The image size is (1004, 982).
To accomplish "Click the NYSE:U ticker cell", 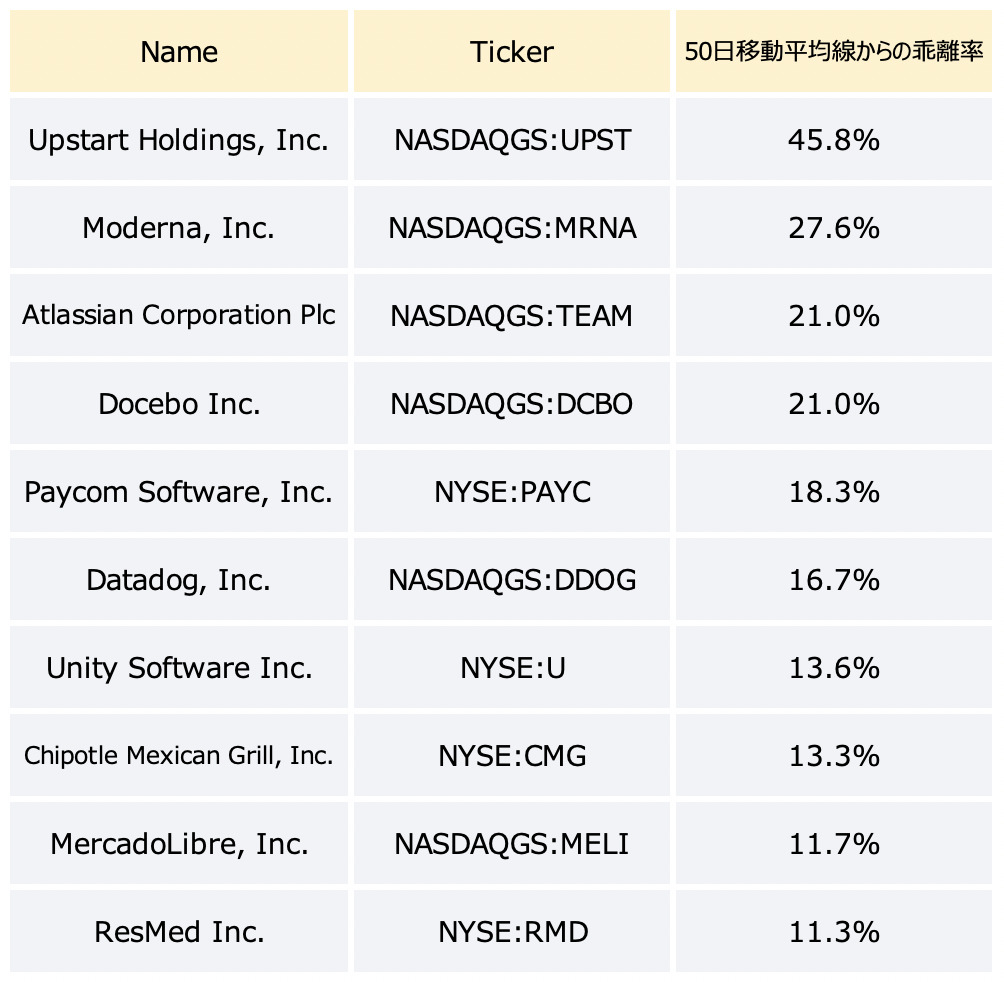I will (x=512, y=667).
